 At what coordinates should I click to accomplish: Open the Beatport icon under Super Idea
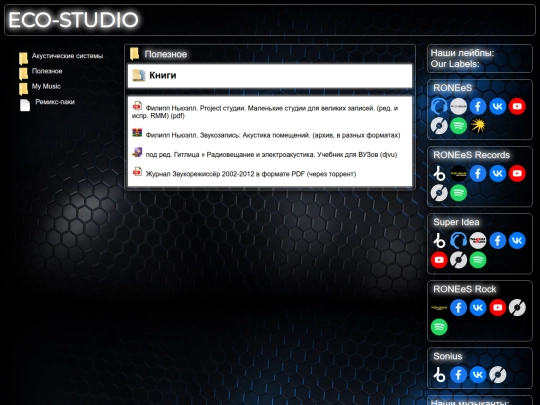pyautogui.click(x=439, y=240)
